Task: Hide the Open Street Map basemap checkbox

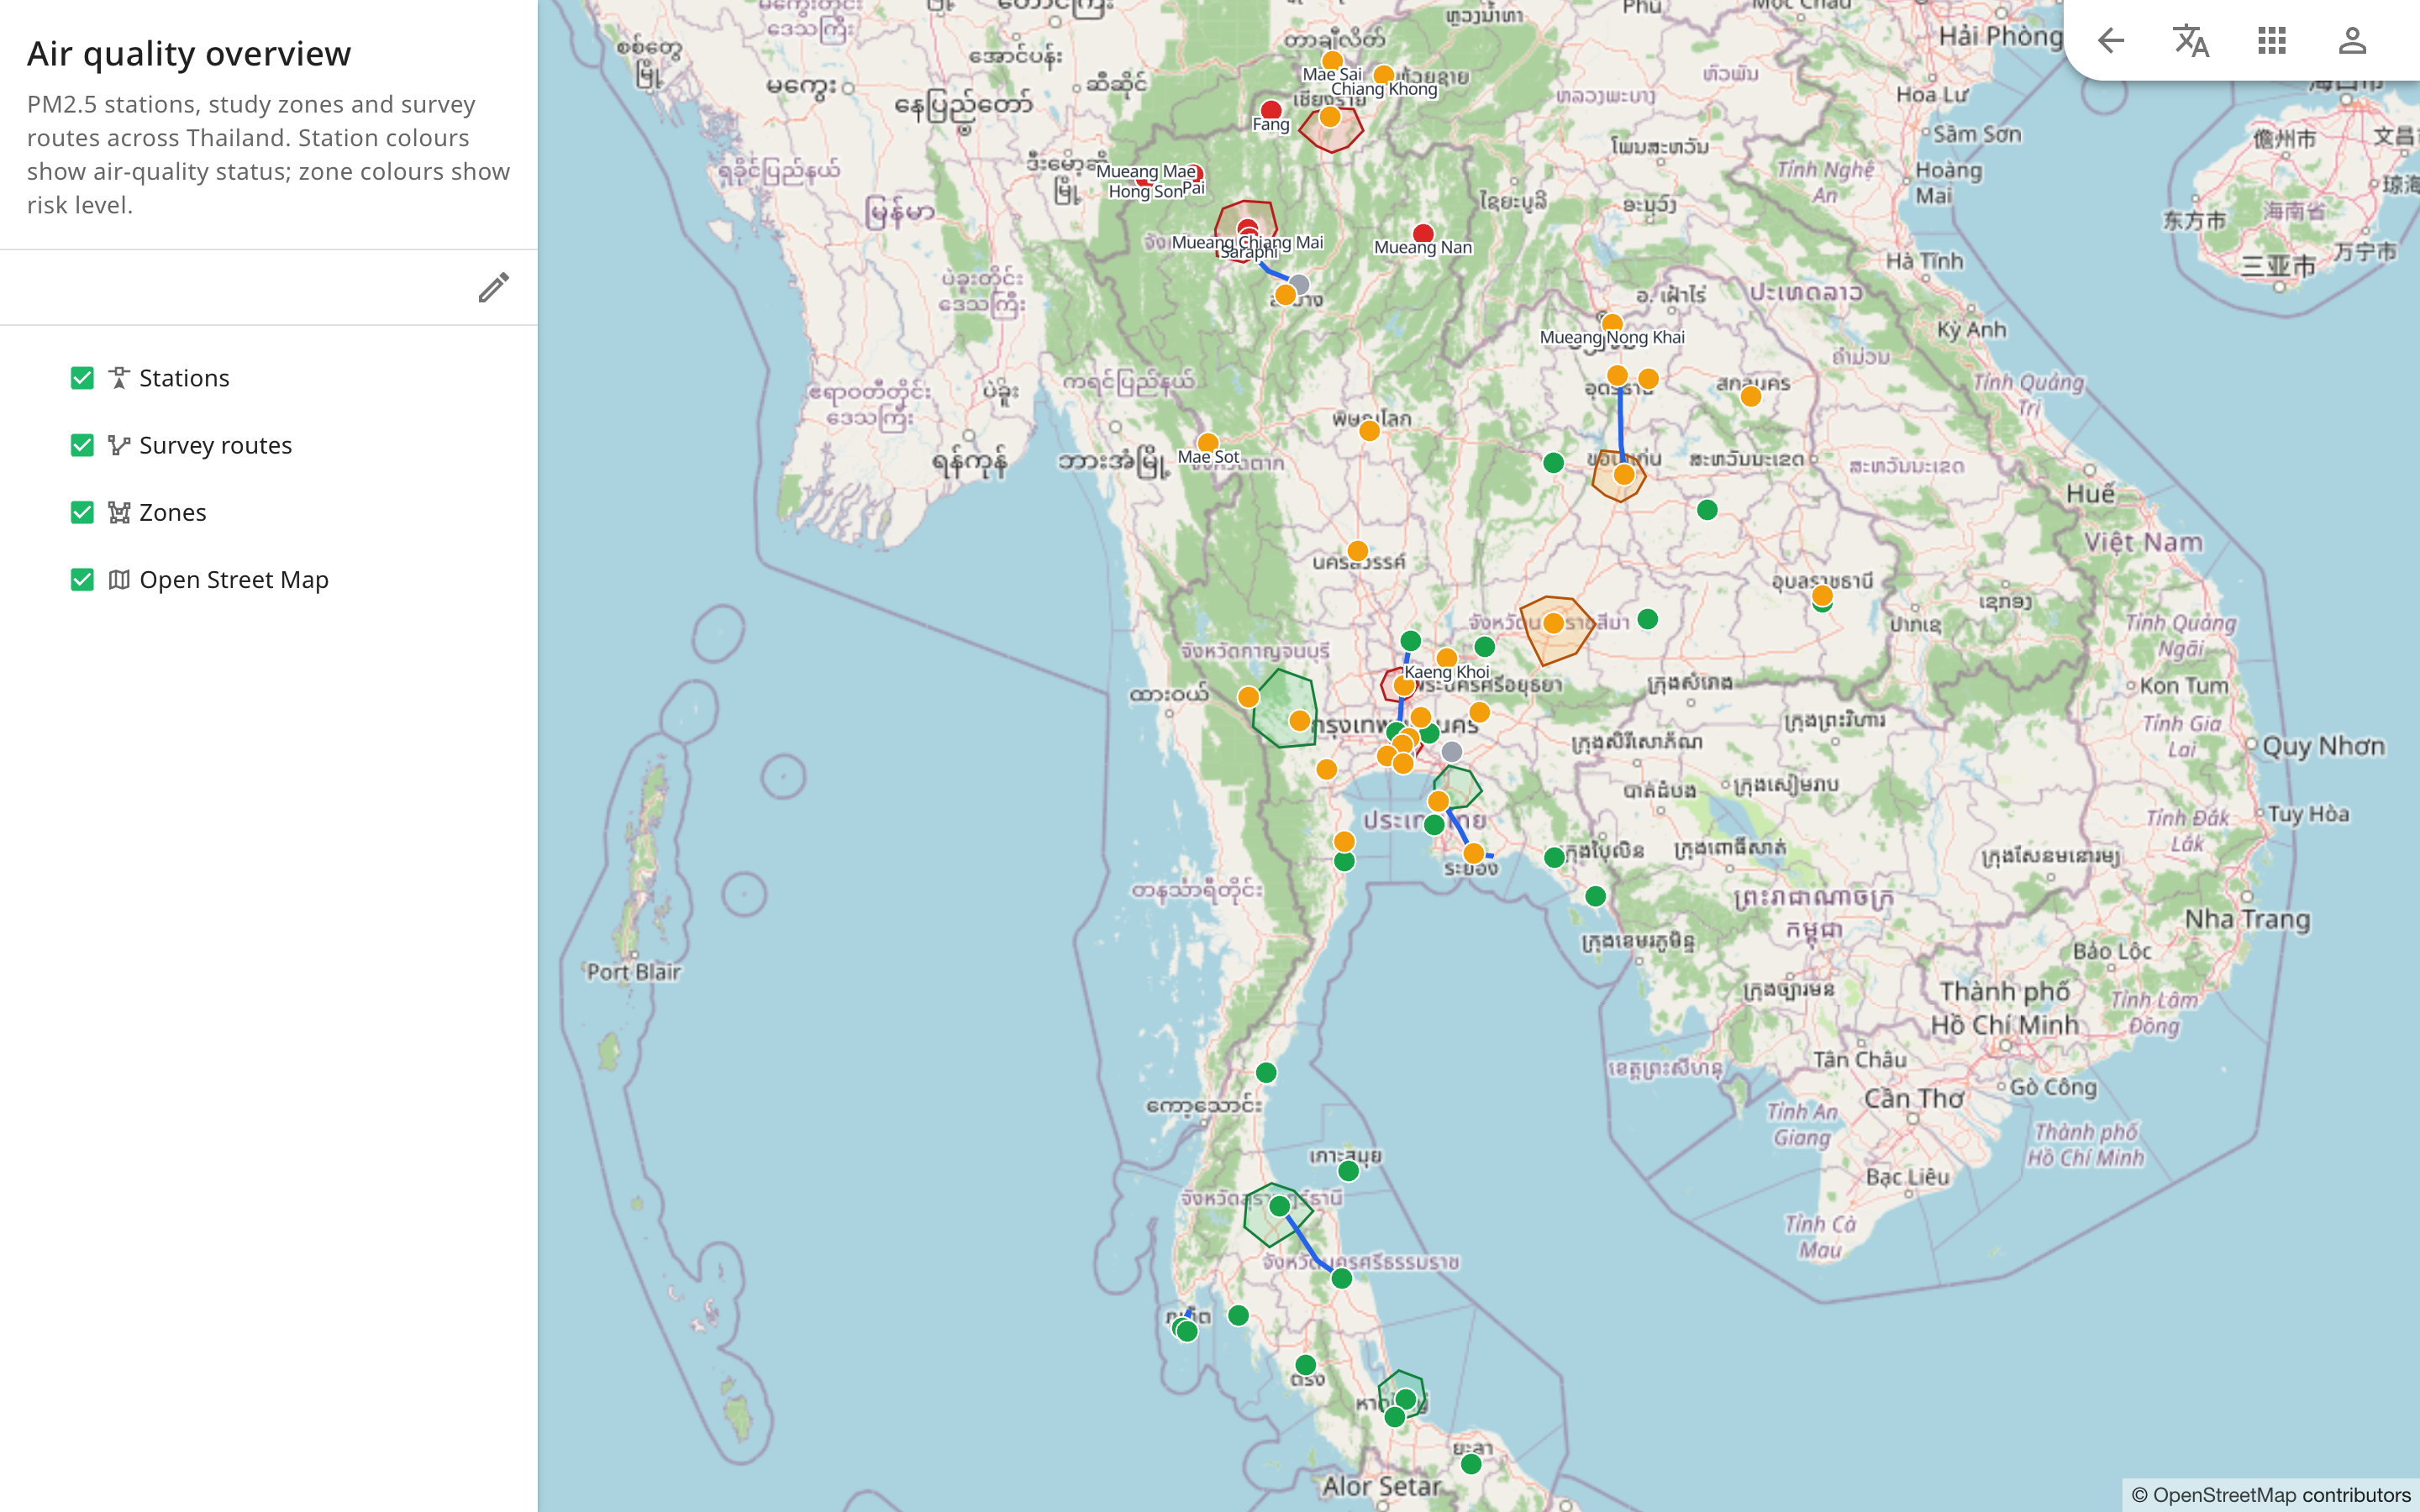Action: (82, 579)
